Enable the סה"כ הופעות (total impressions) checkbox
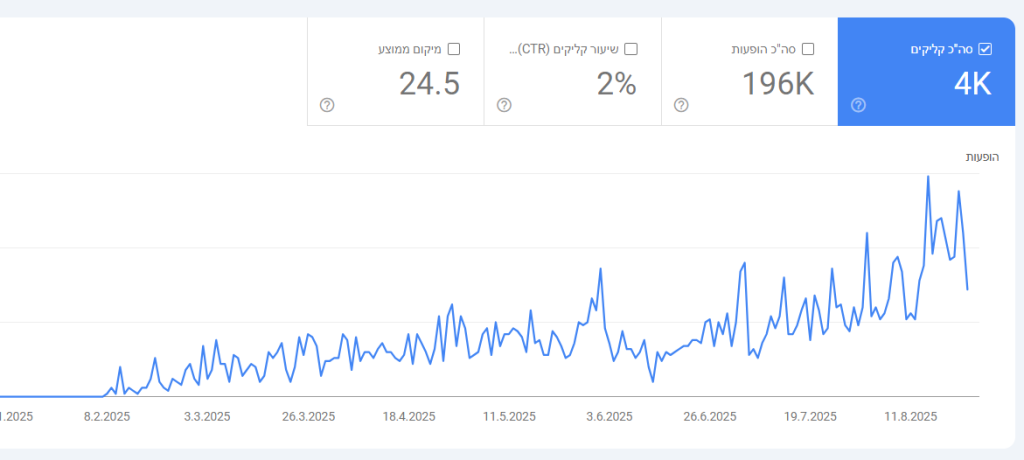 point(807,49)
